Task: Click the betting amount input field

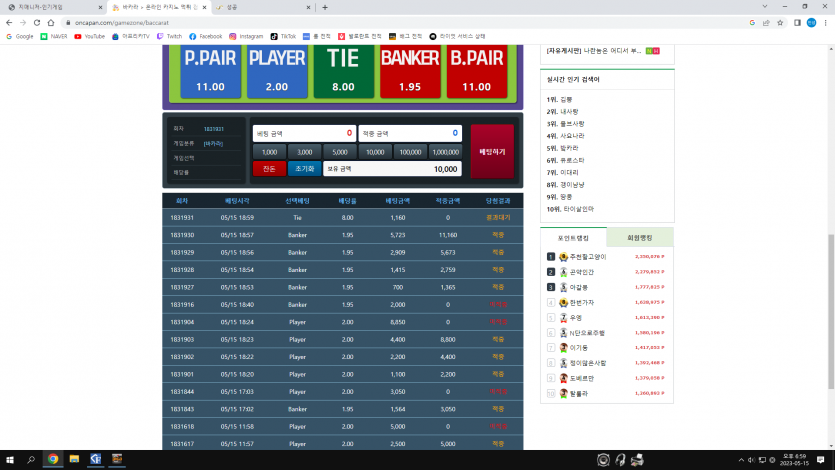Action: (x=304, y=133)
